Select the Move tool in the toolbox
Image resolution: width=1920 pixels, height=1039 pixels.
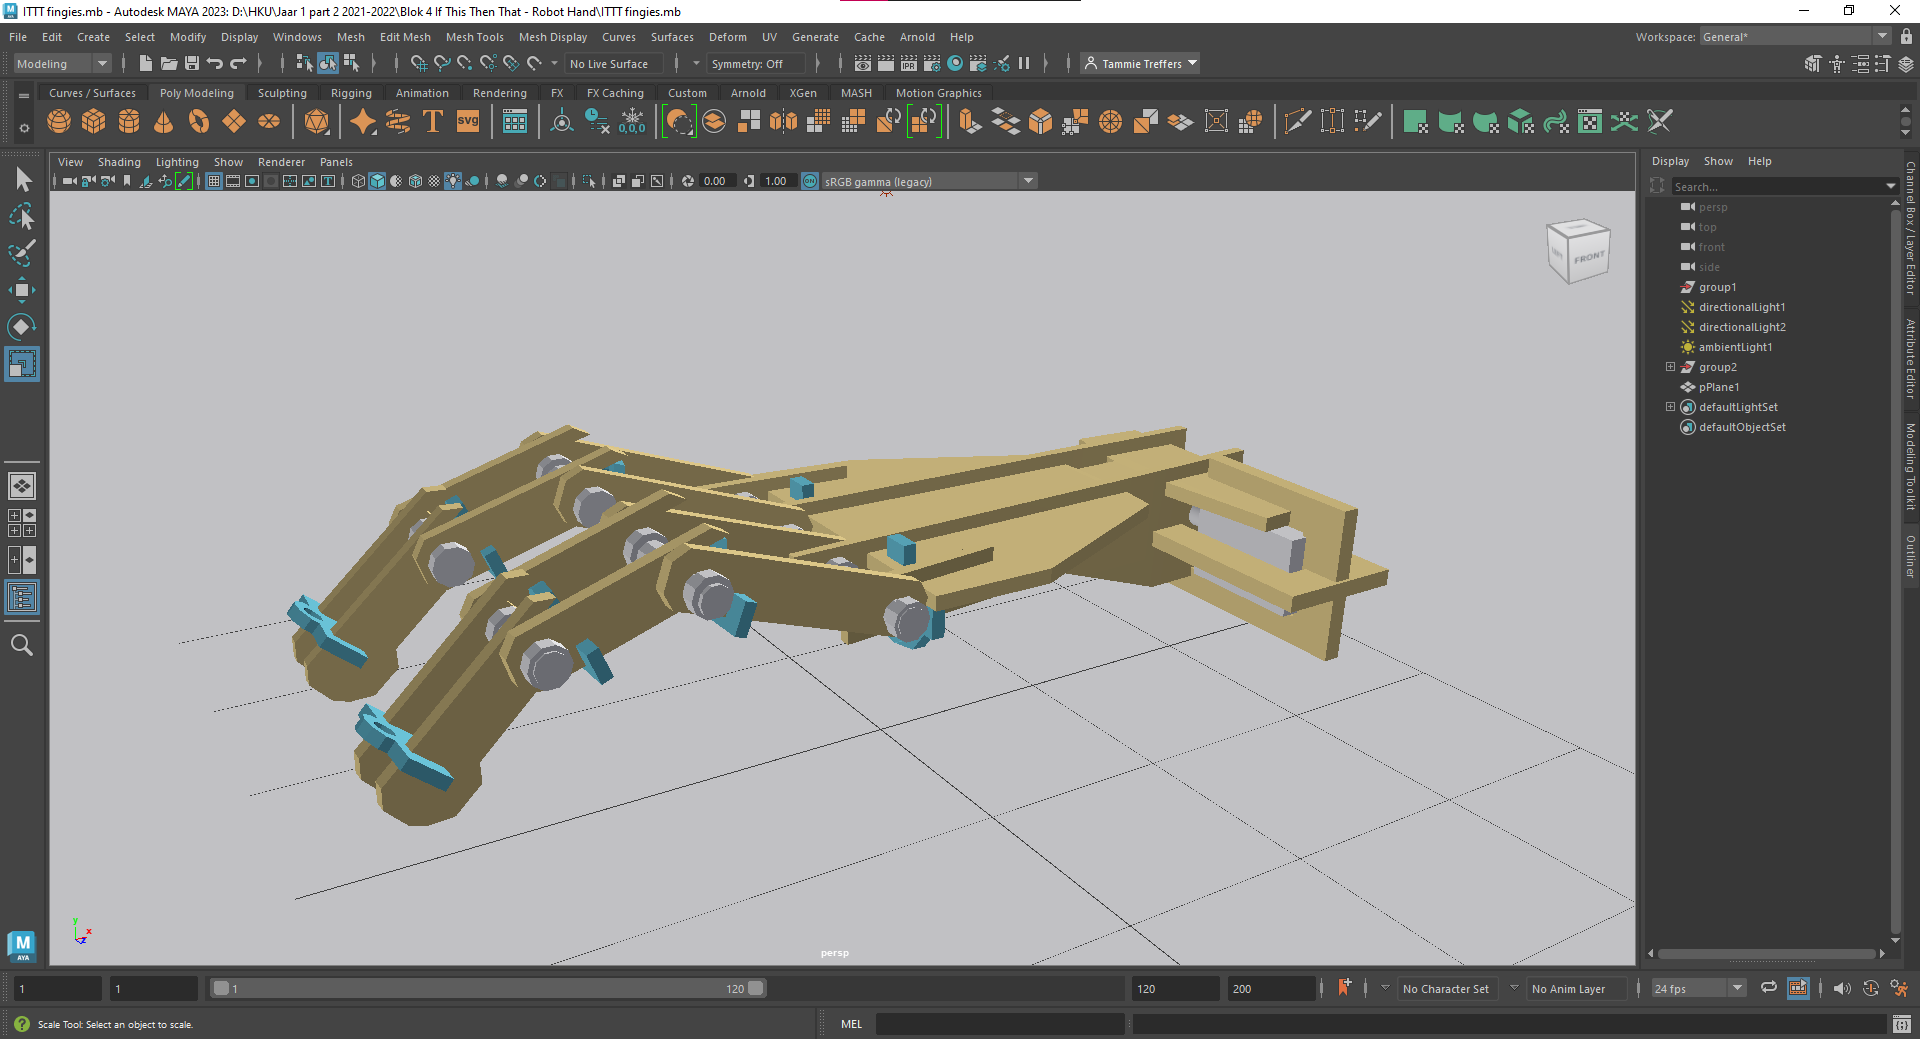click(x=22, y=290)
